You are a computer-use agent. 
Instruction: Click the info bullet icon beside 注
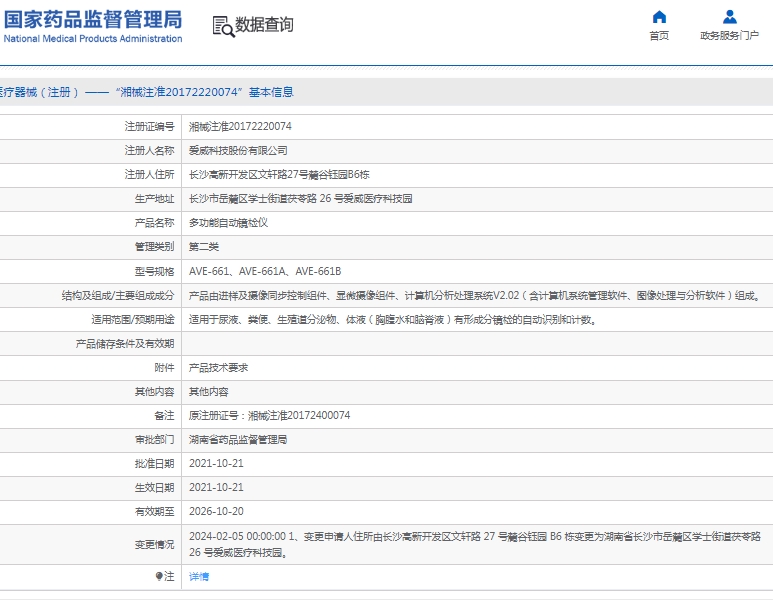(x=159, y=576)
